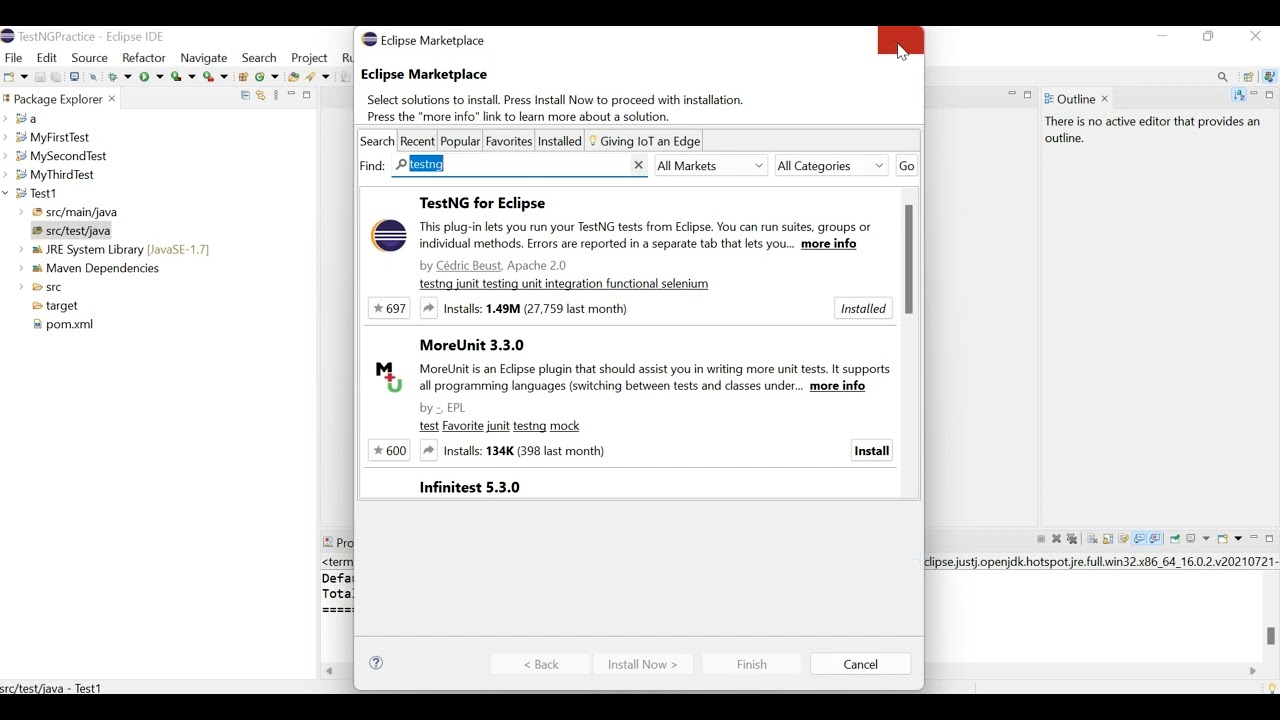1280x720 pixels.
Task: Click the Coverage run icon in the toolbar
Action: (x=176, y=77)
